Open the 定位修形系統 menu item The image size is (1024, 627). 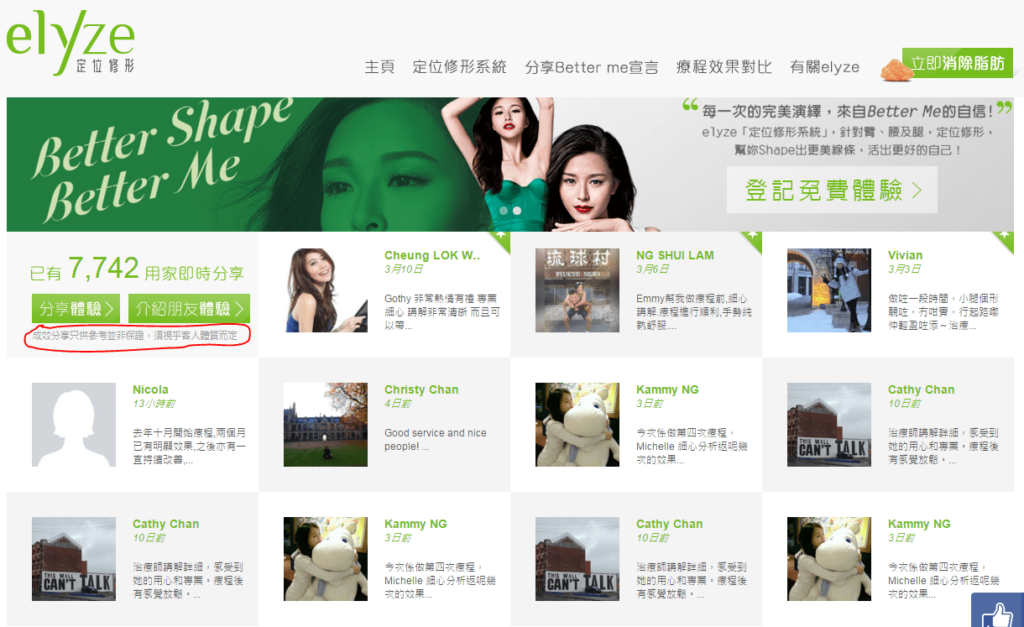click(x=459, y=67)
